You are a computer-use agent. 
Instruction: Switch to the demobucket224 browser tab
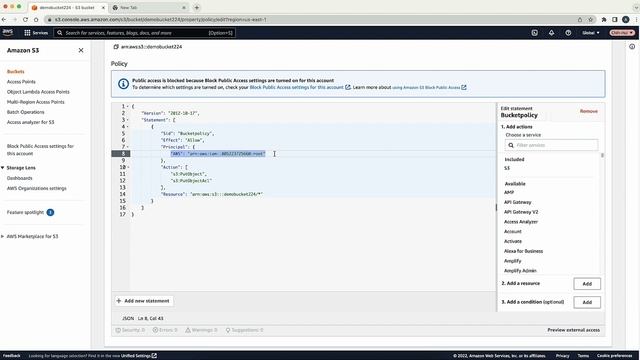(67, 7)
